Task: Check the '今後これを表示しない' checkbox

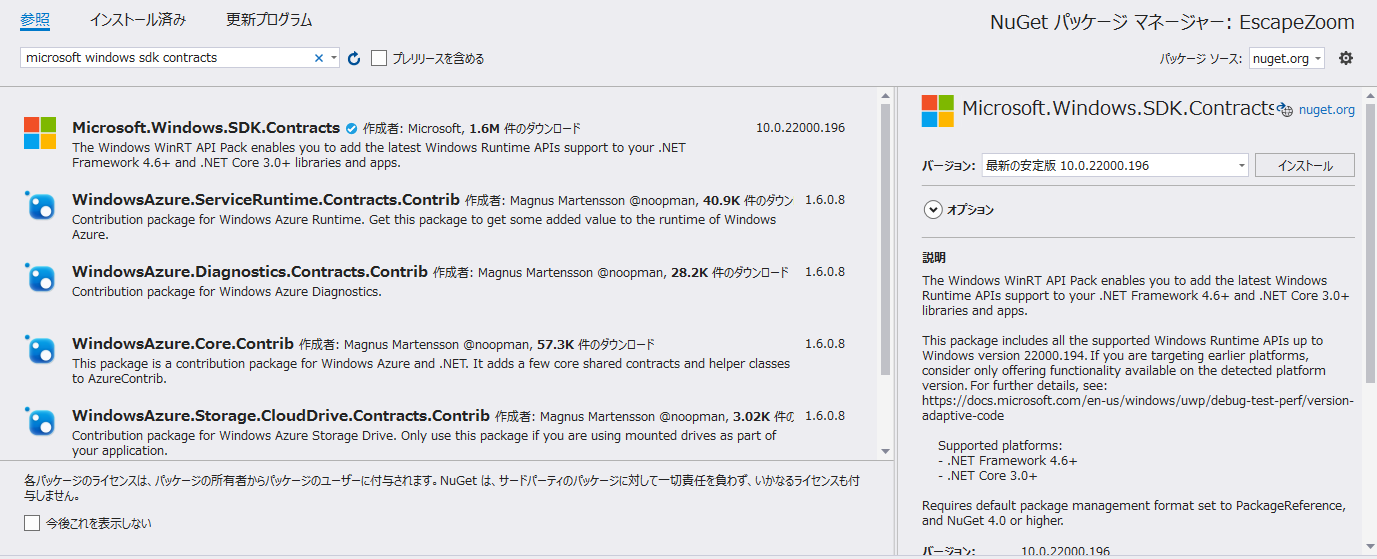Action: coord(32,523)
